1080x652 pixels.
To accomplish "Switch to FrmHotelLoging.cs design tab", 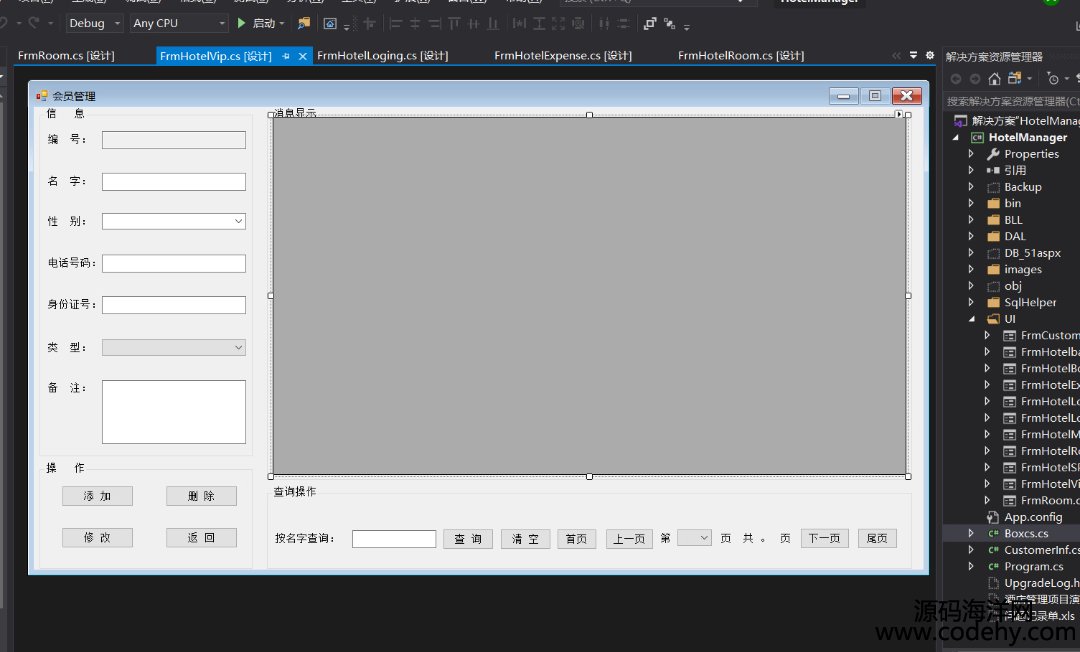I will 382,56.
